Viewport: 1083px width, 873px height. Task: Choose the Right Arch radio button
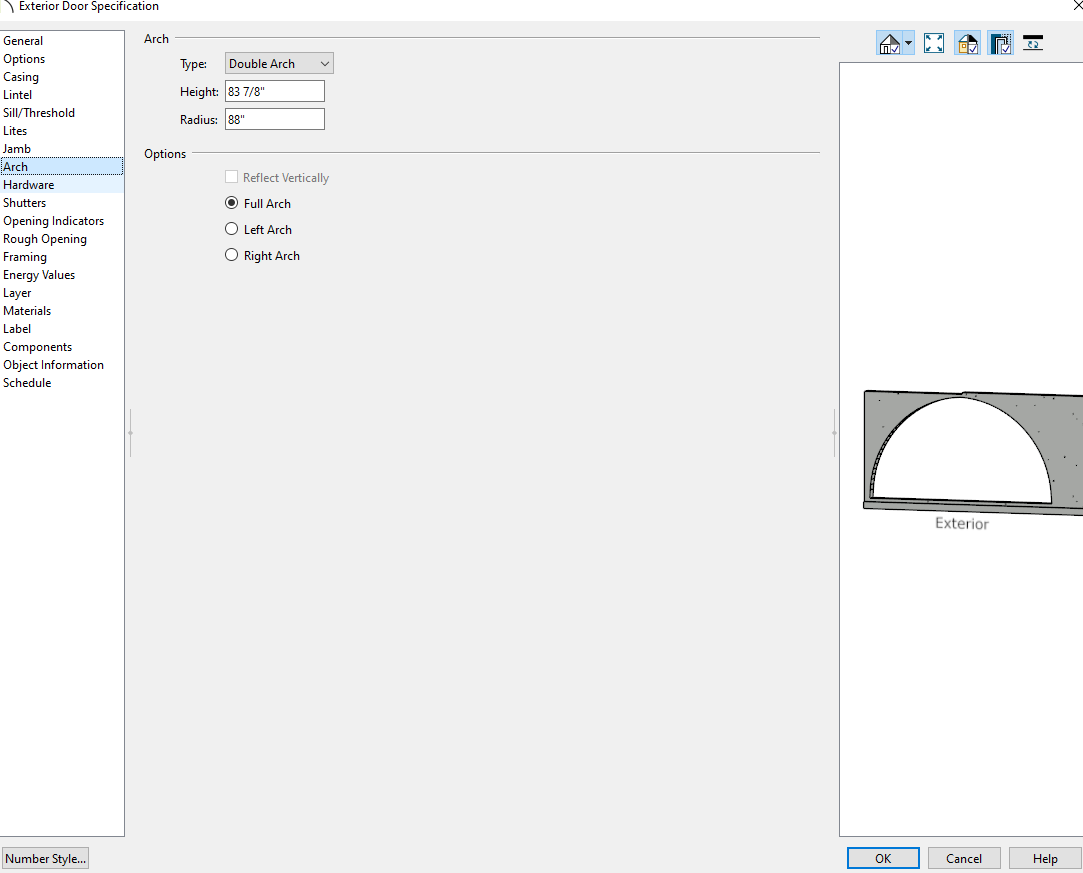coord(232,255)
